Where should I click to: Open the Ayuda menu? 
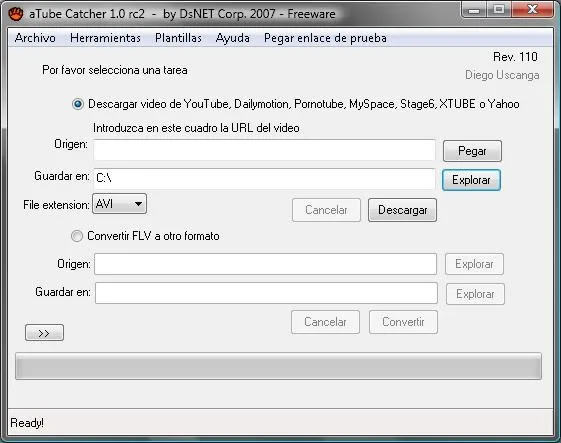pos(233,38)
